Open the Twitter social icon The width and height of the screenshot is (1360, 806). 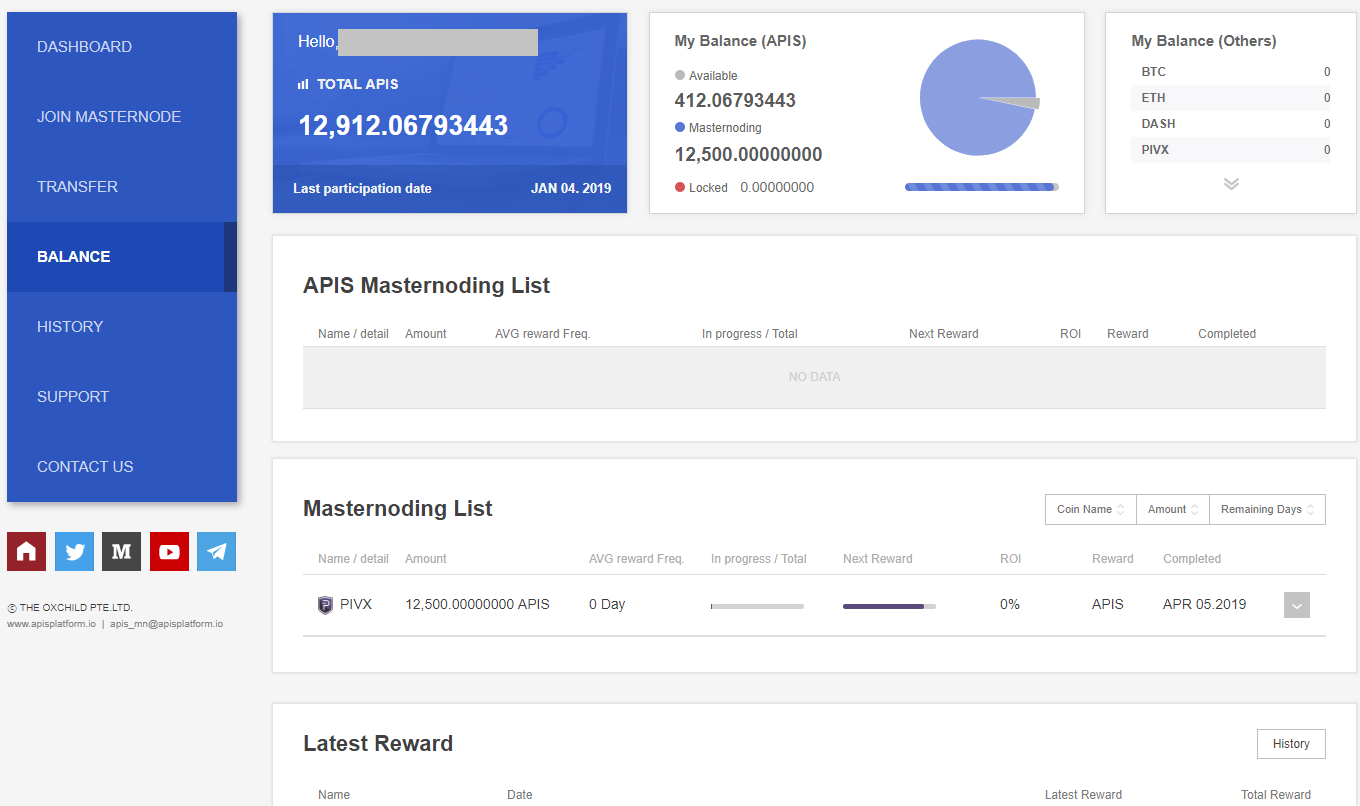(x=74, y=551)
